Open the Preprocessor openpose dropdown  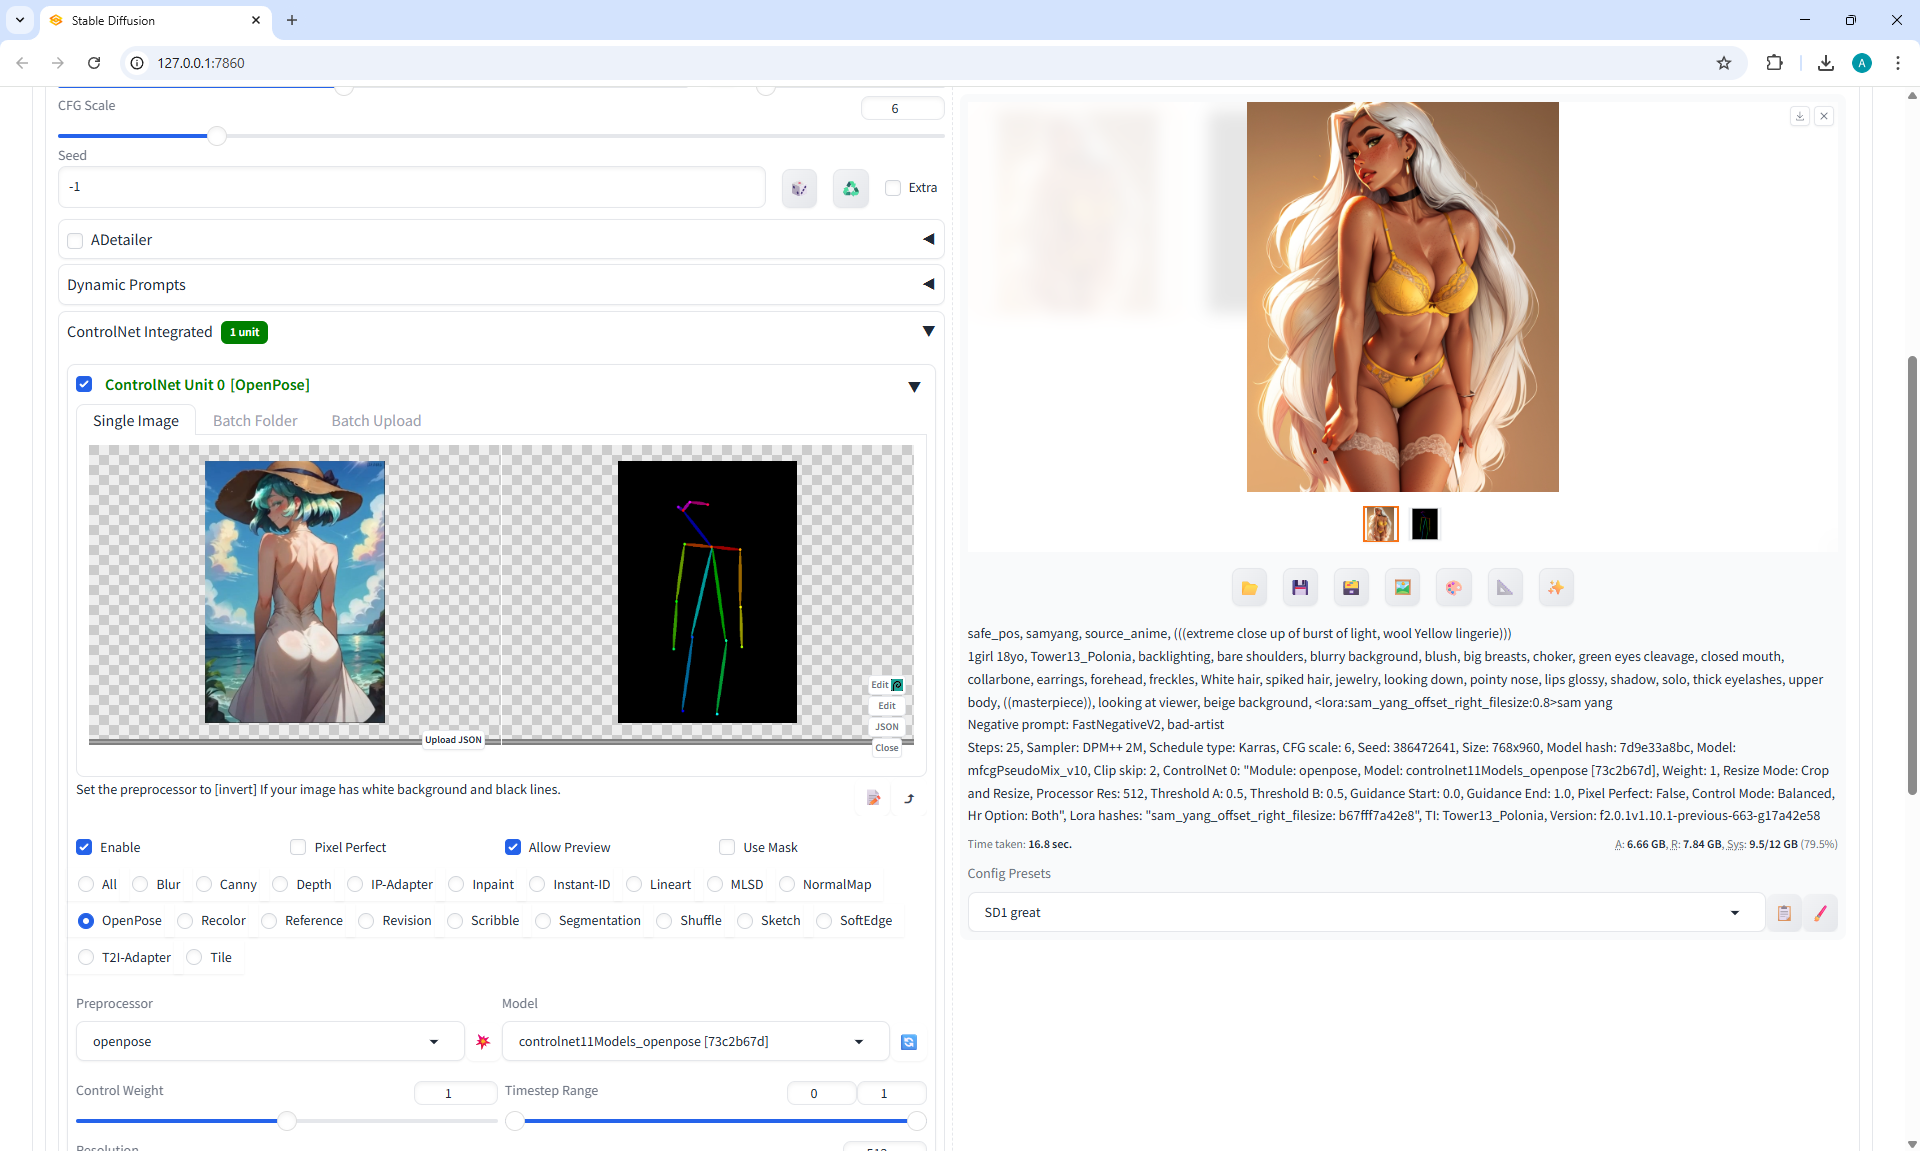268,1042
